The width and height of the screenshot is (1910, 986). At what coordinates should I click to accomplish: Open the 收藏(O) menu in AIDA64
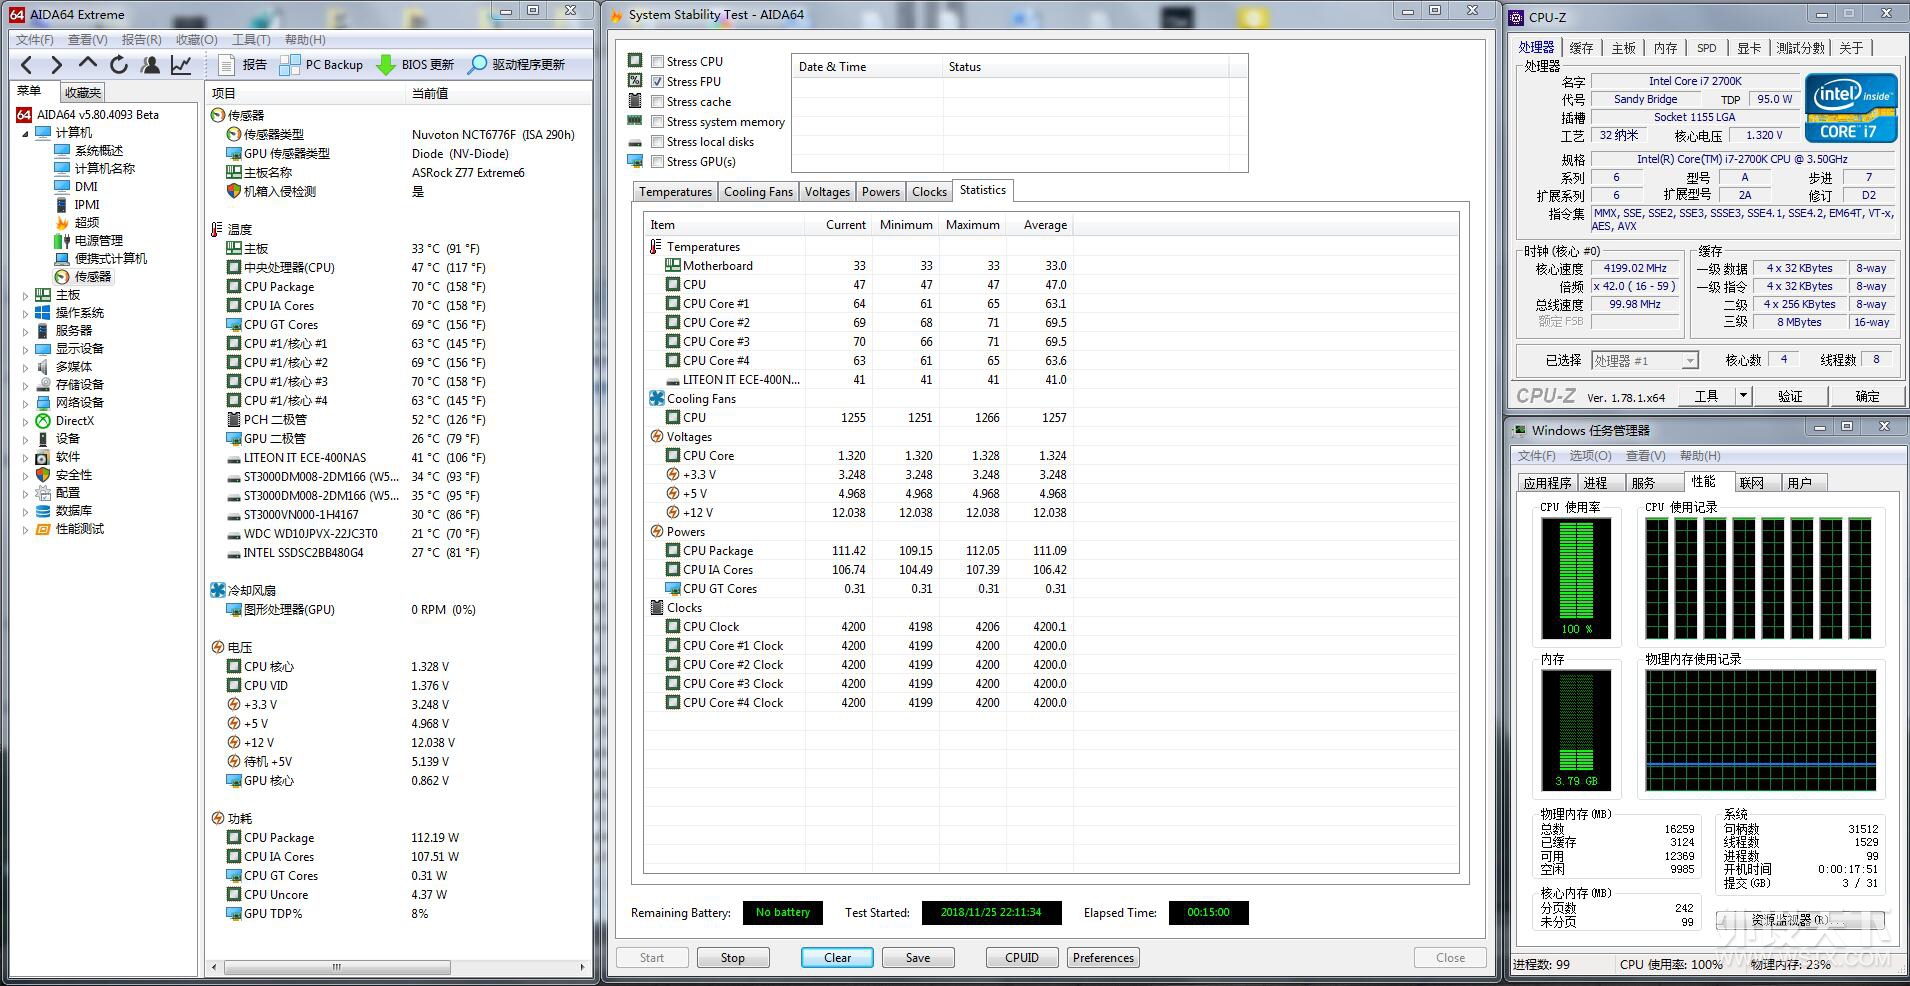[196, 40]
